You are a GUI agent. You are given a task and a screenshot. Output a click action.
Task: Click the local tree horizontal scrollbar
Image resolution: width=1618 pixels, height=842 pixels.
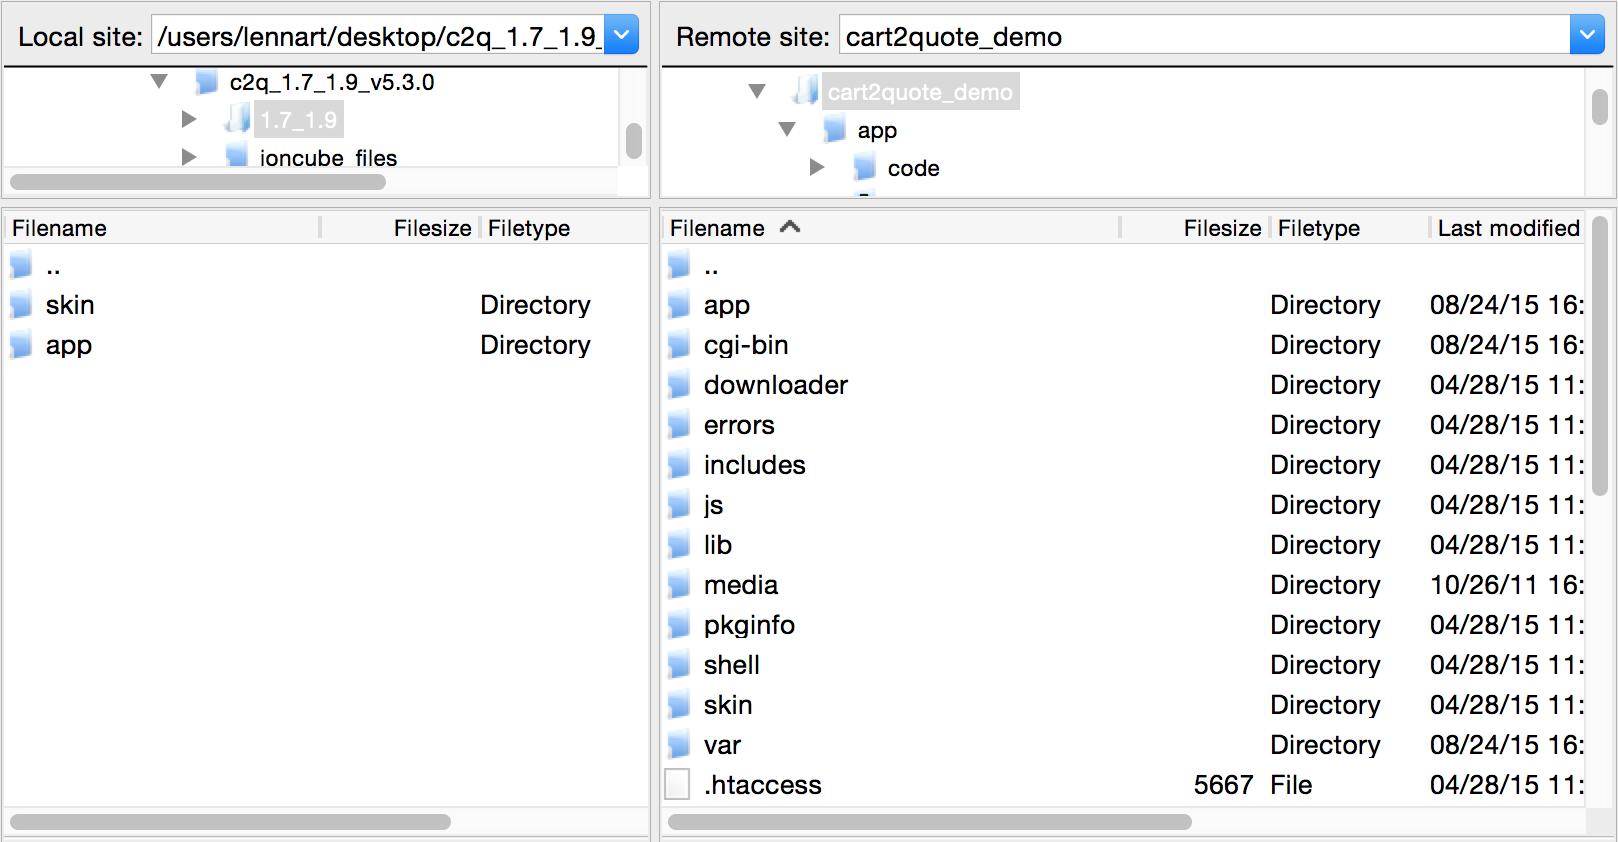[198, 182]
